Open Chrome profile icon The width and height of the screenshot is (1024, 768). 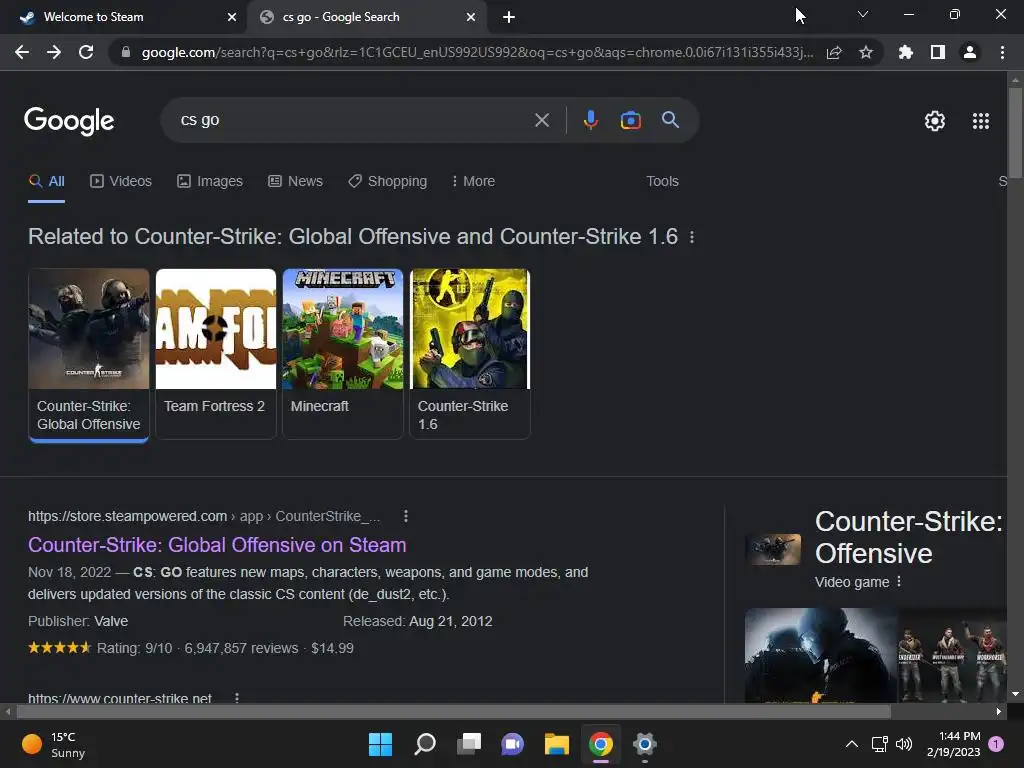(970, 52)
